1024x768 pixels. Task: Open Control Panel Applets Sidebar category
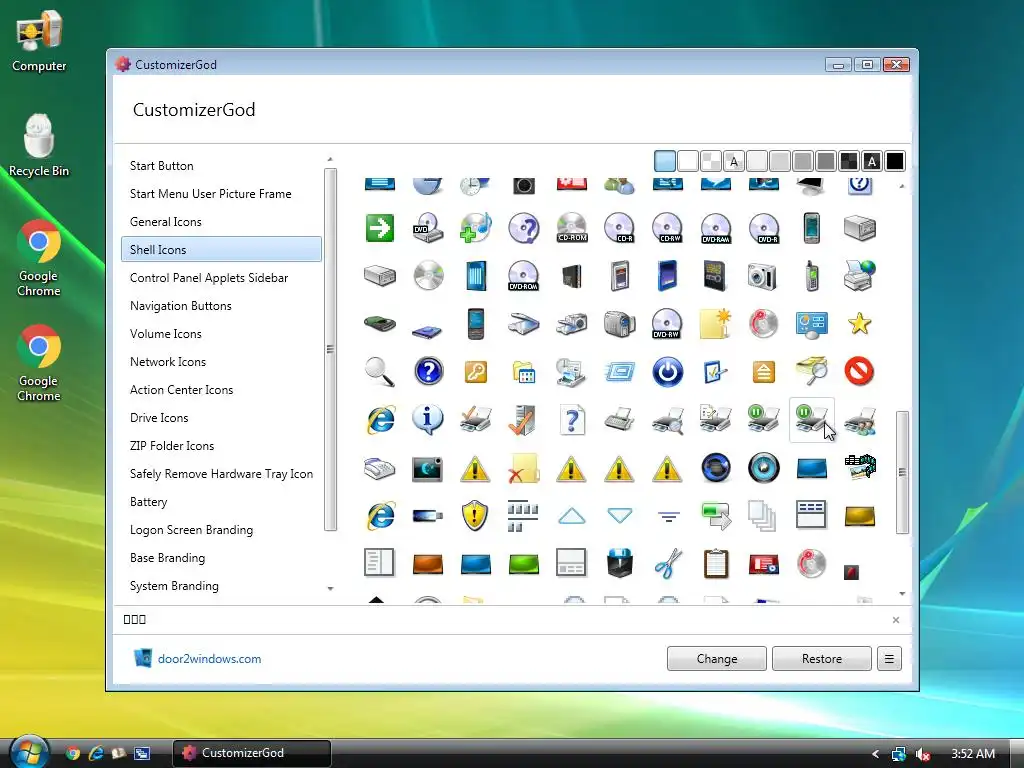pyautogui.click(x=221, y=278)
